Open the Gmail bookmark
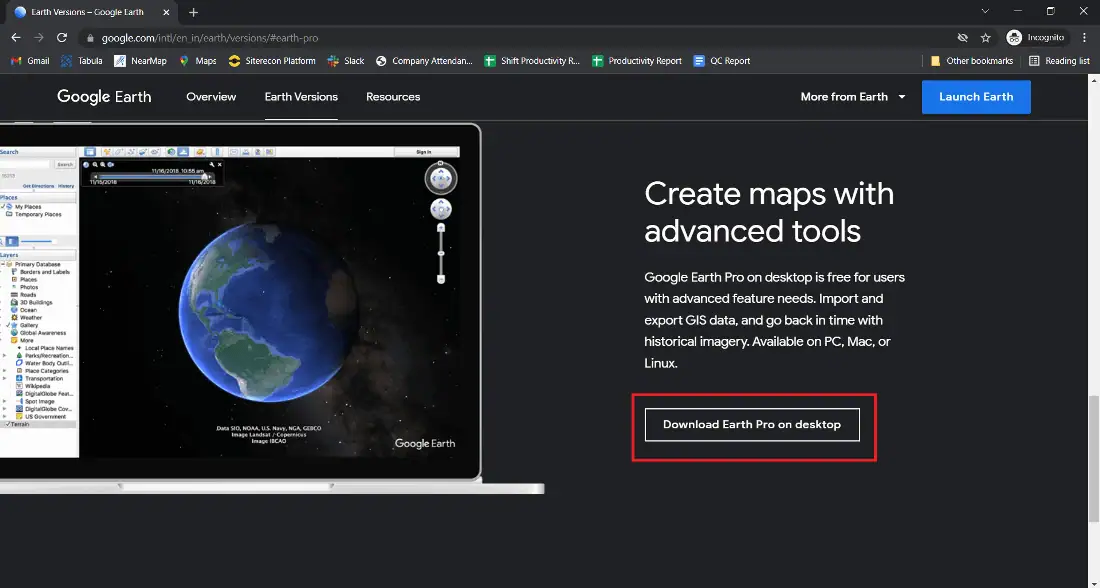The width and height of the screenshot is (1100, 588). click(x=30, y=61)
